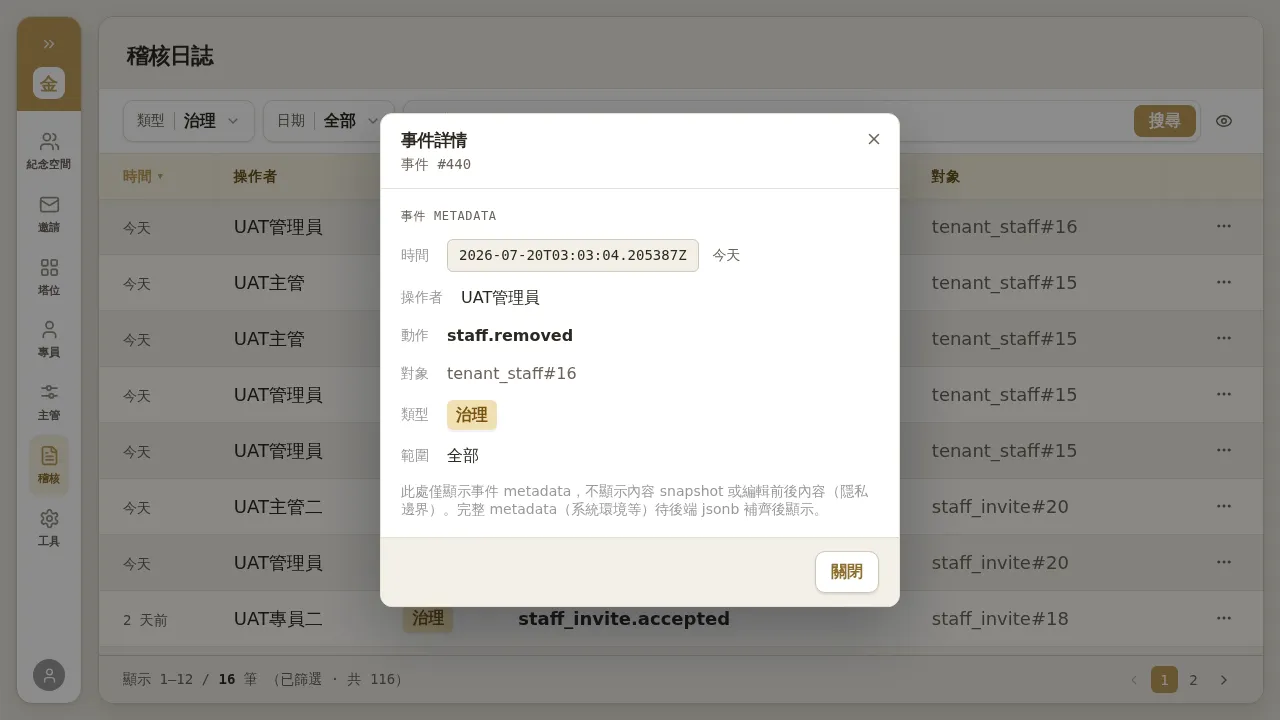Go to previous page arrow
The width and height of the screenshot is (1280, 720).
1134,680
